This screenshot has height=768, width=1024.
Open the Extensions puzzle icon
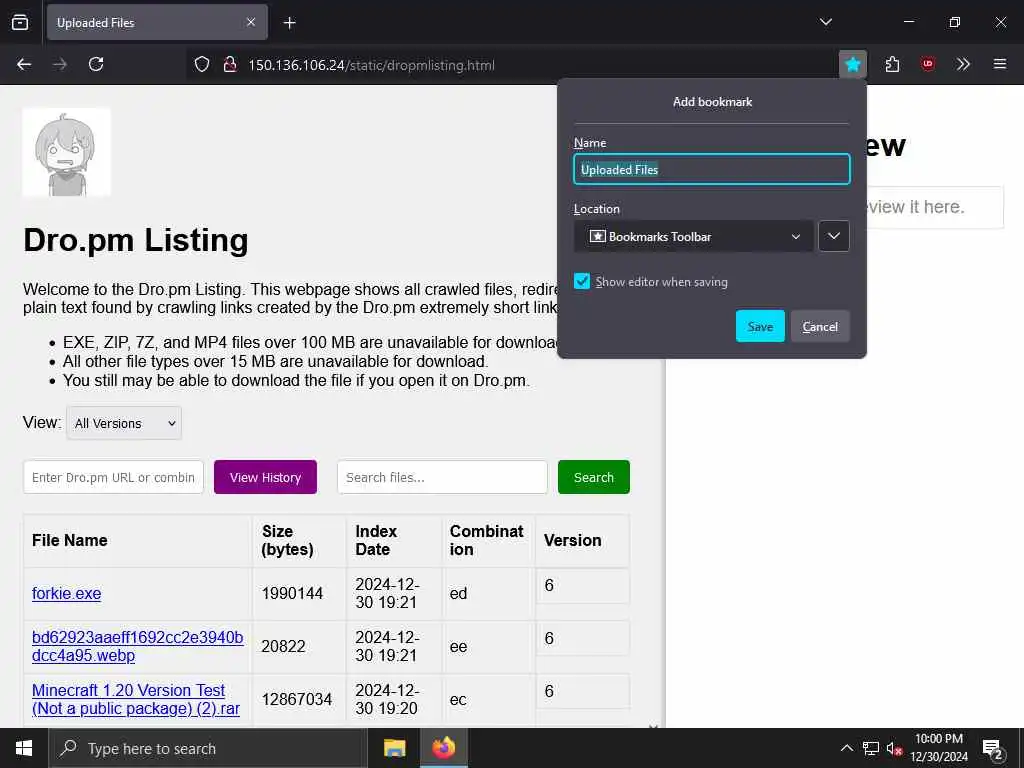click(x=892, y=64)
